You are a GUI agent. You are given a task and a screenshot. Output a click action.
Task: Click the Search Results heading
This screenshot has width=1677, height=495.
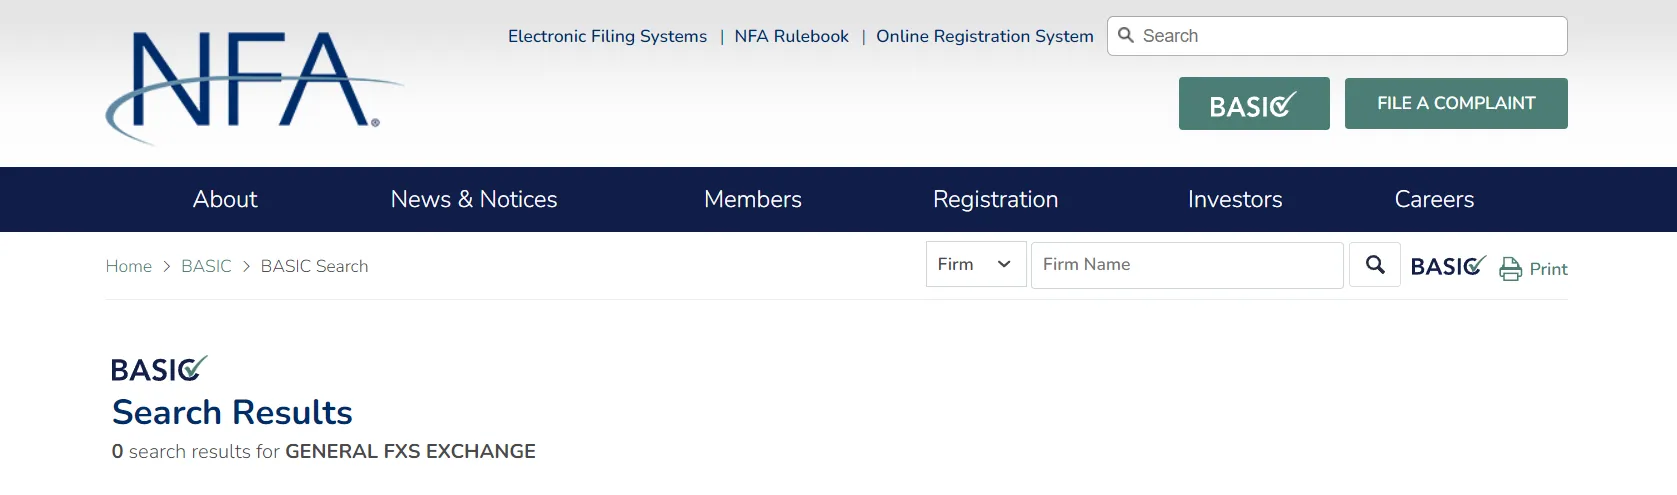(232, 412)
